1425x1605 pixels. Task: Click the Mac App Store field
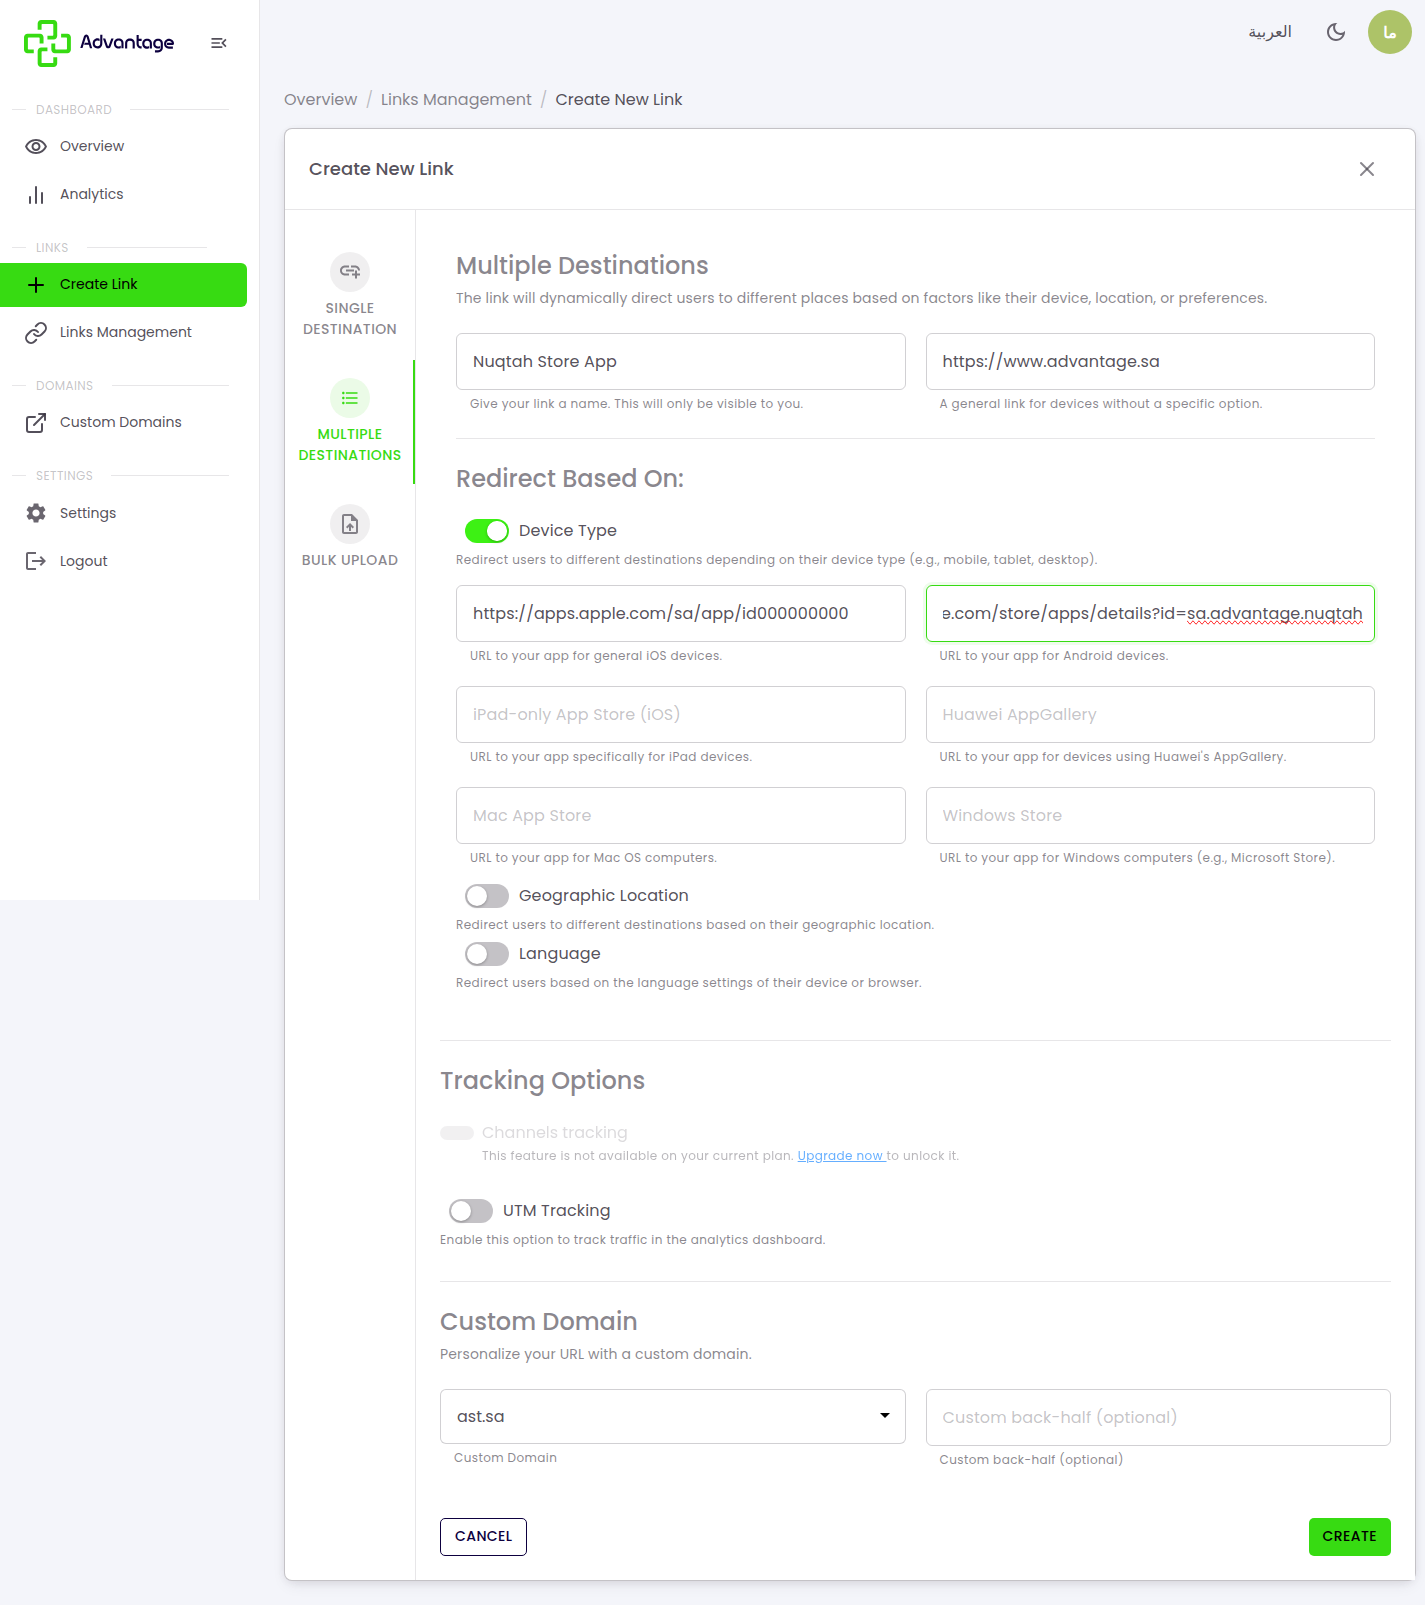681,816
